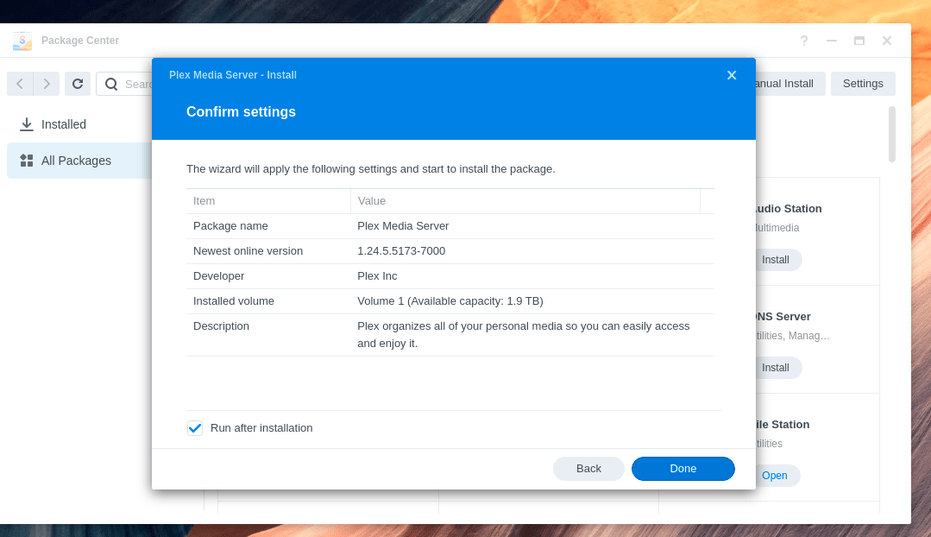Close the Package Center window
The height and width of the screenshot is (537, 931).
pos(886,40)
